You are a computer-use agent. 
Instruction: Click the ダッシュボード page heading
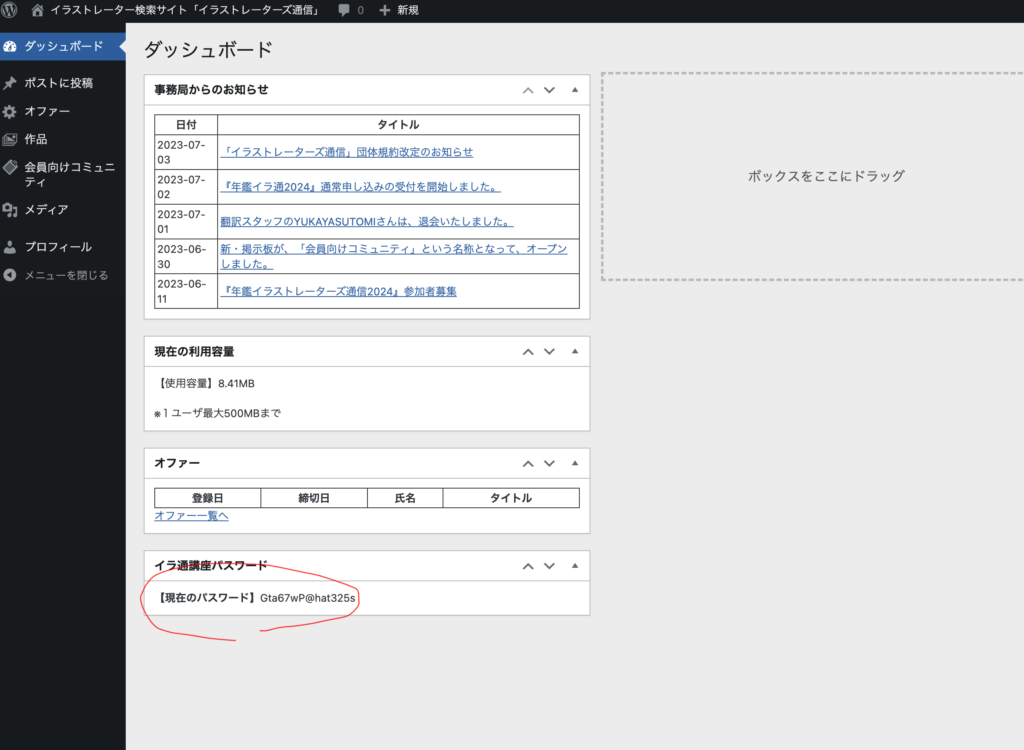208,50
